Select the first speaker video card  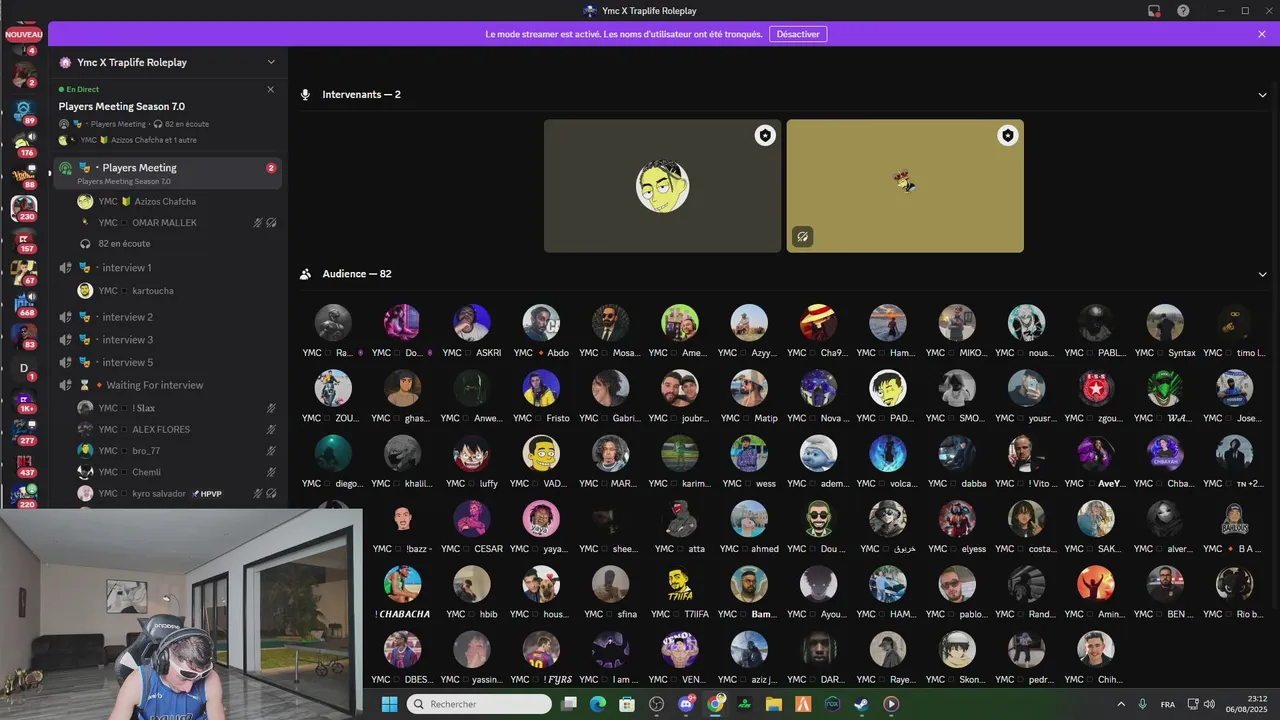click(662, 186)
